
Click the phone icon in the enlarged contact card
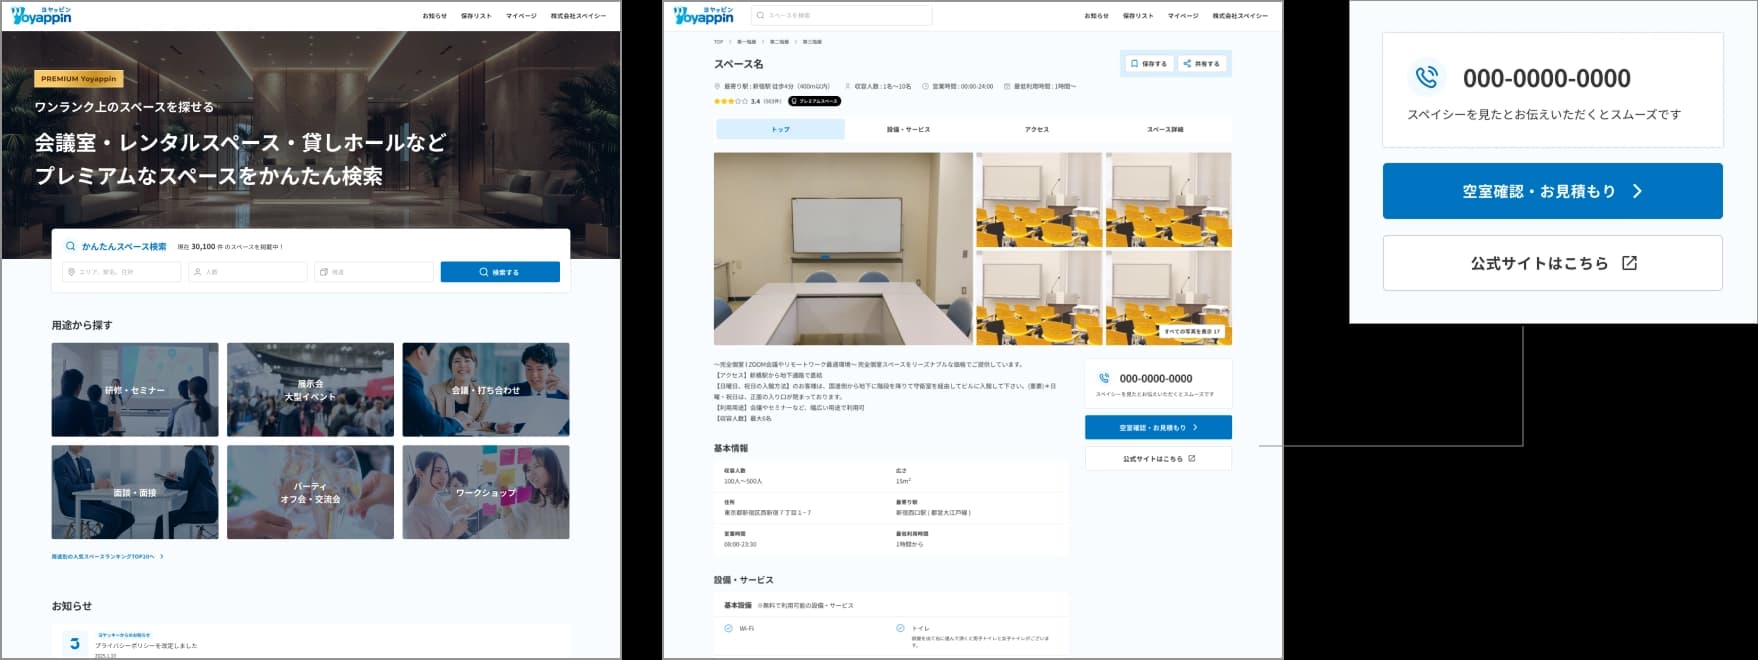click(1426, 77)
